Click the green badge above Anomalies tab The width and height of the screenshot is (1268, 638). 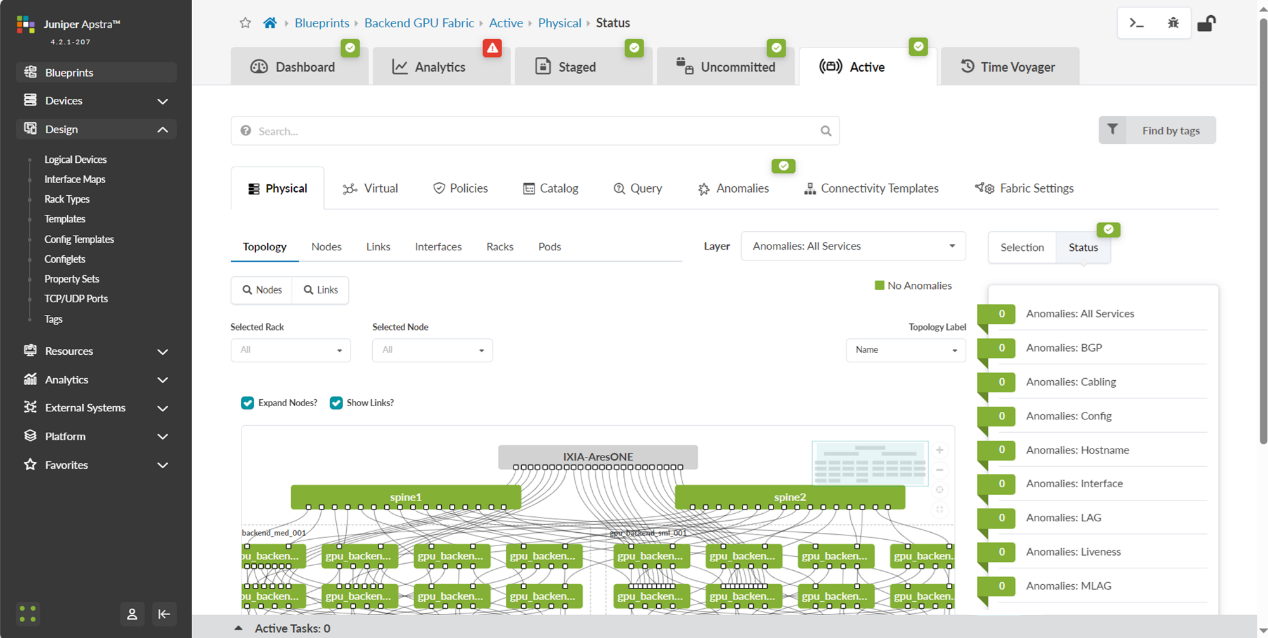coord(784,166)
